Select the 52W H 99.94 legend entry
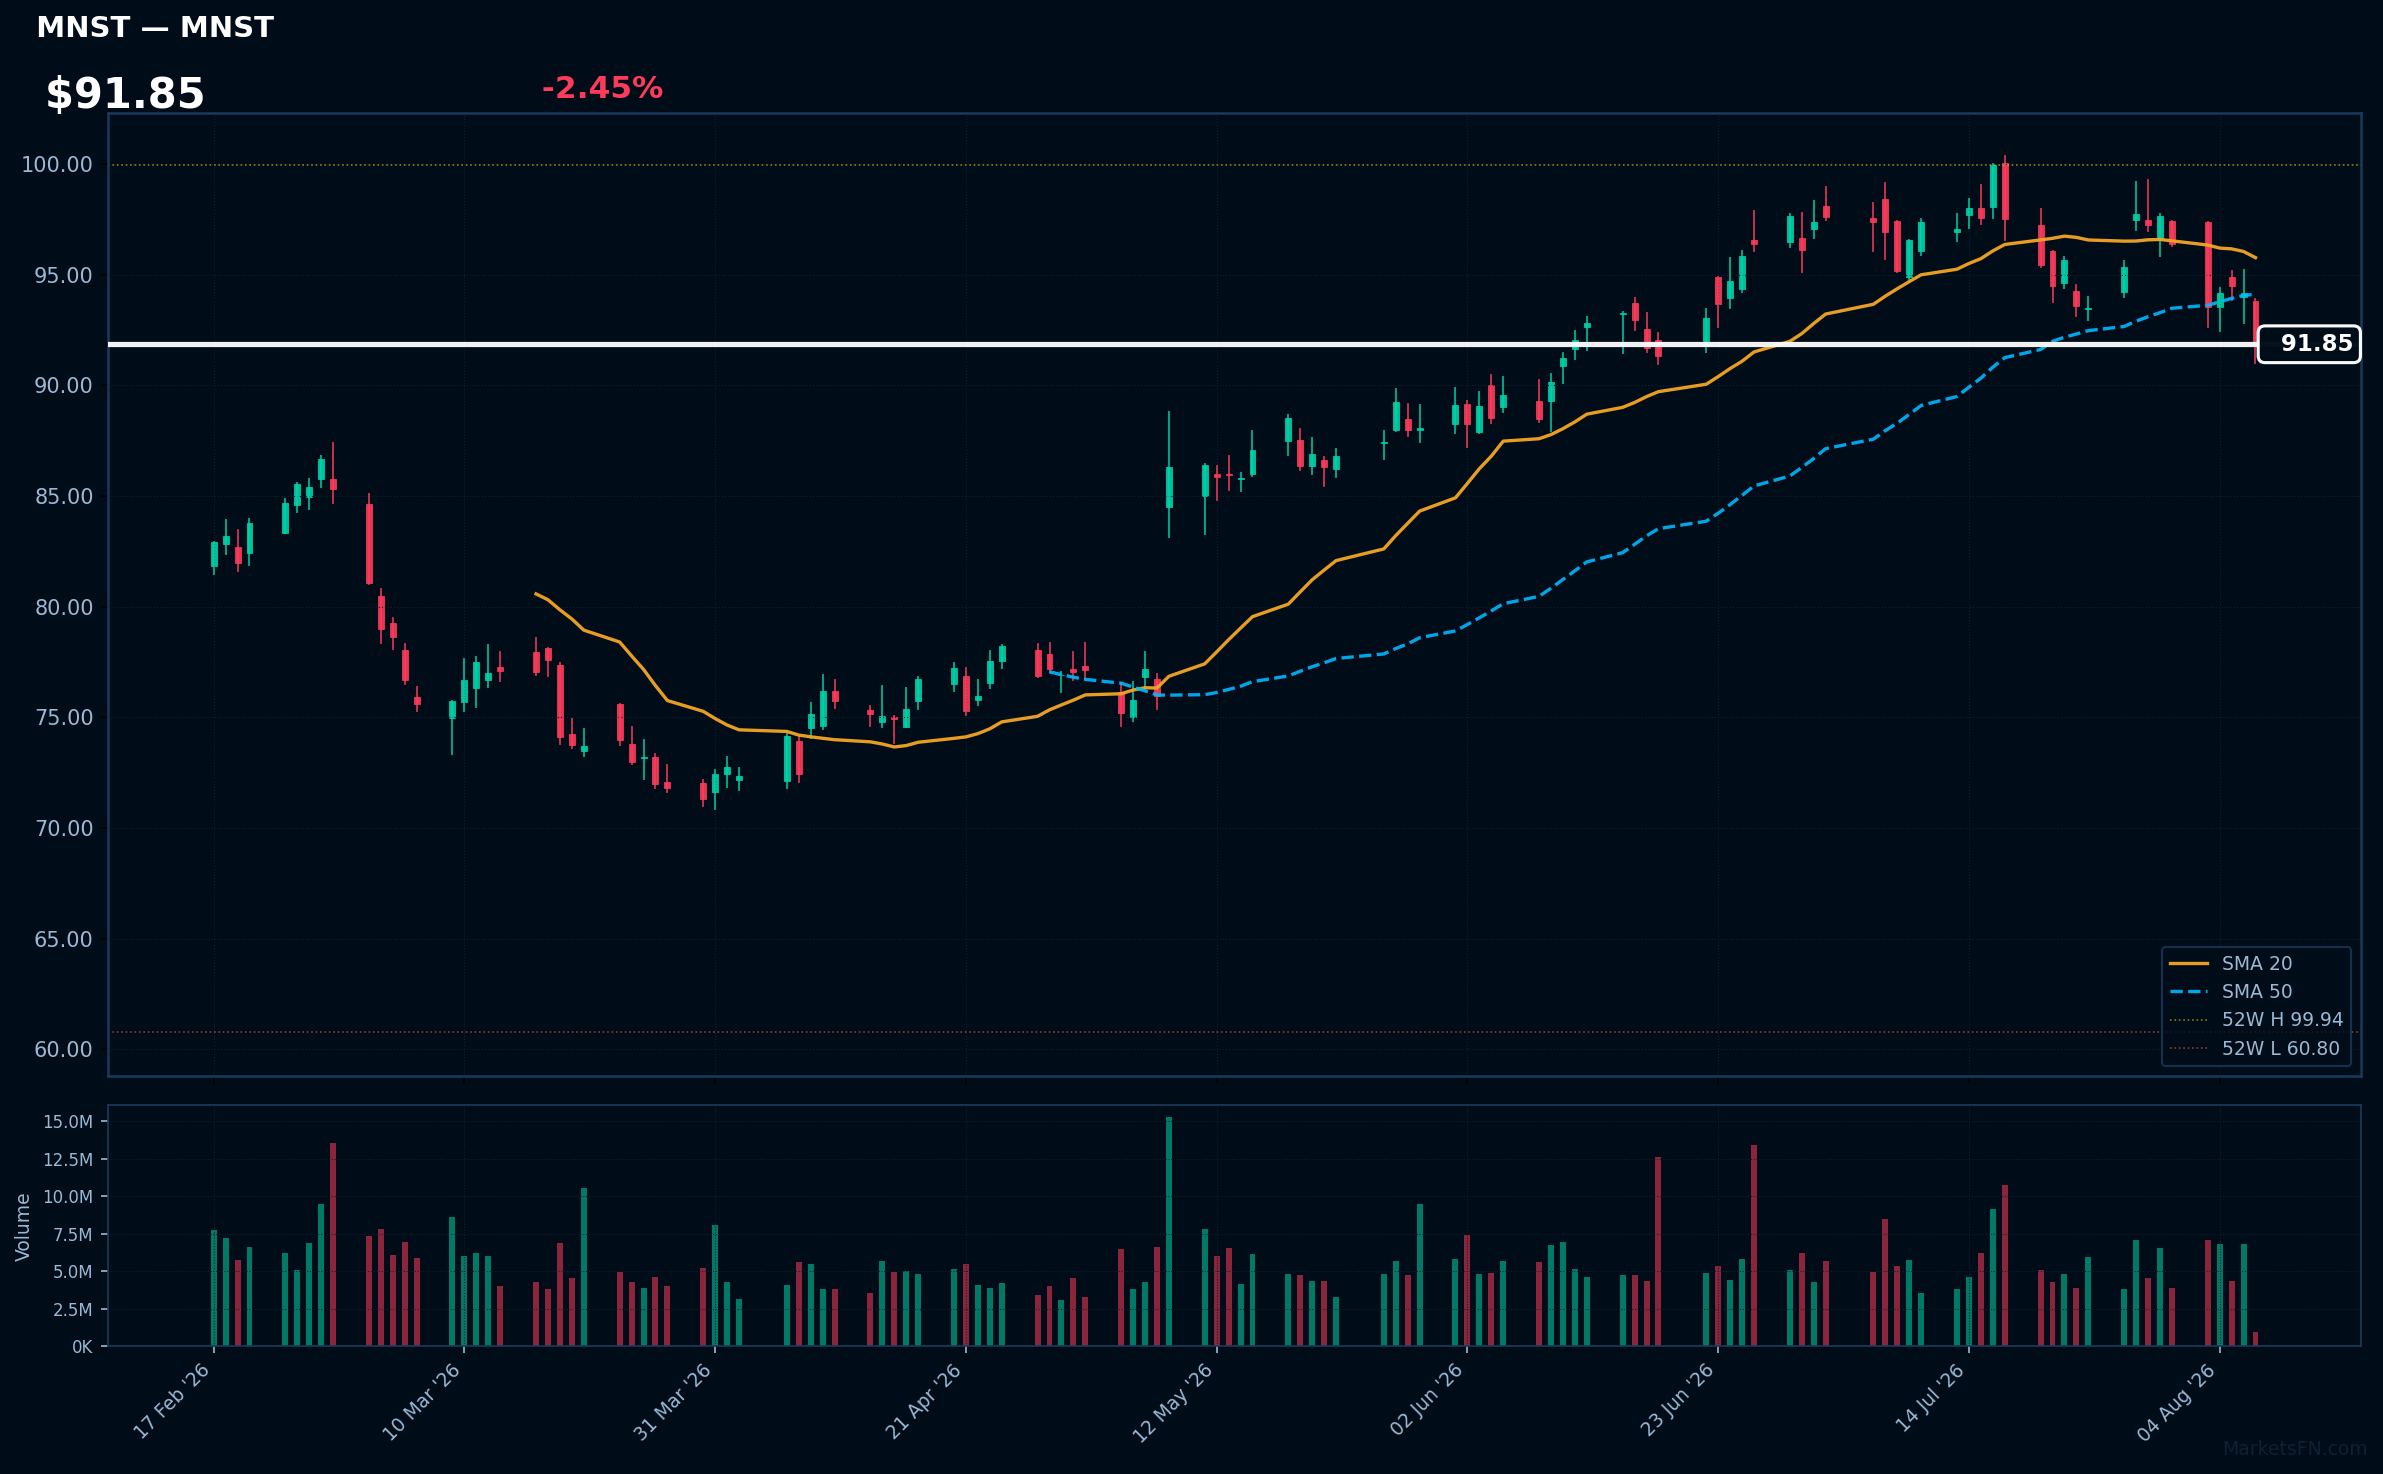 pyautogui.click(x=2256, y=1019)
